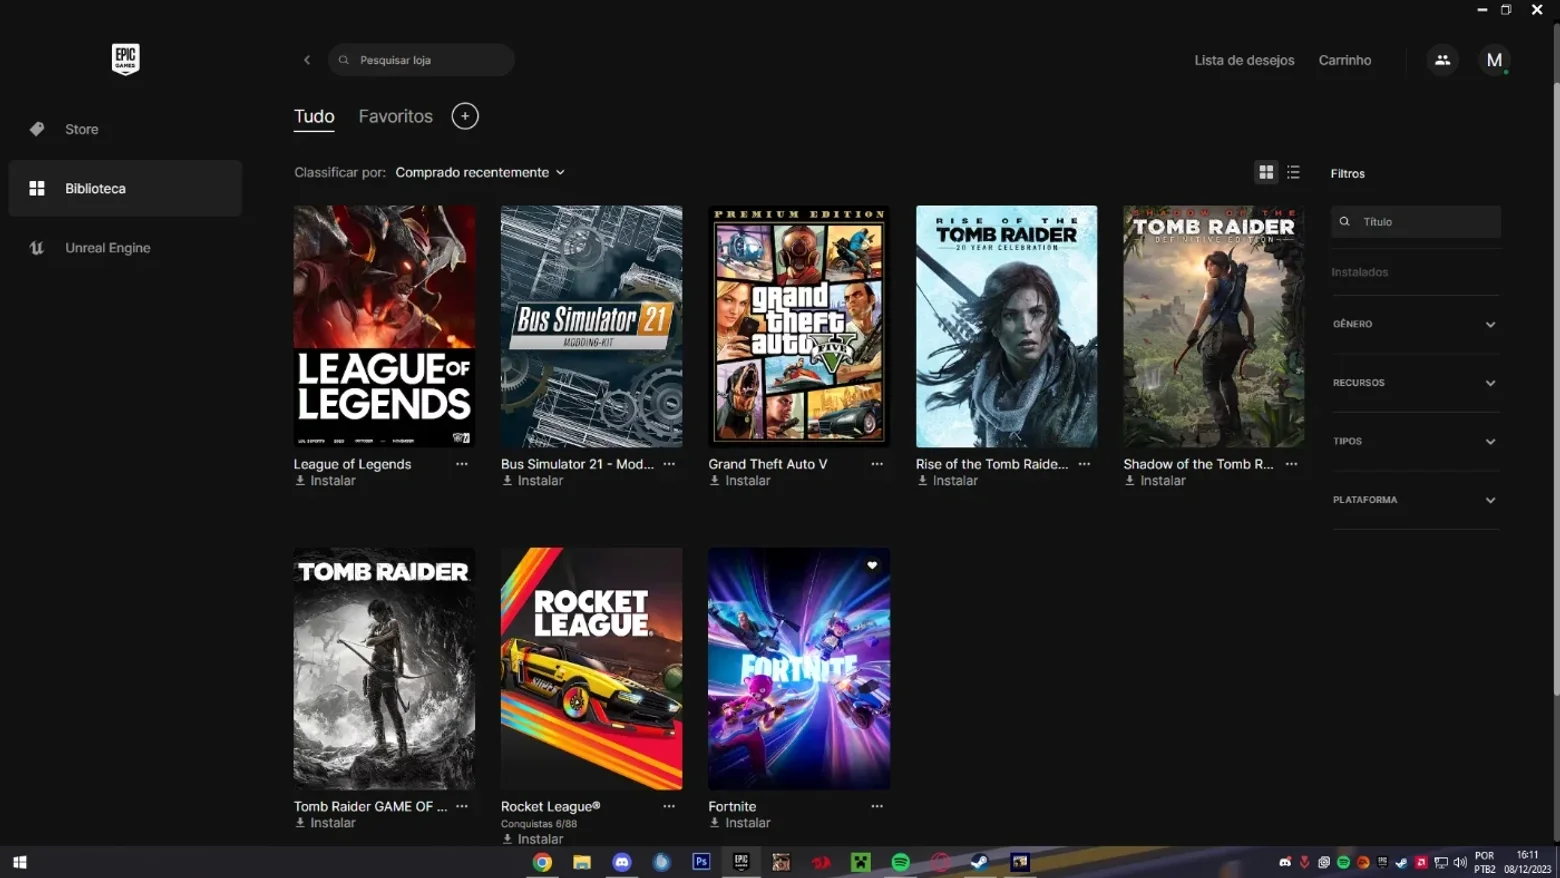This screenshot has width=1560, height=878.
Task: Open the Bus Simulator 21 cover
Action: coord(592,326)
